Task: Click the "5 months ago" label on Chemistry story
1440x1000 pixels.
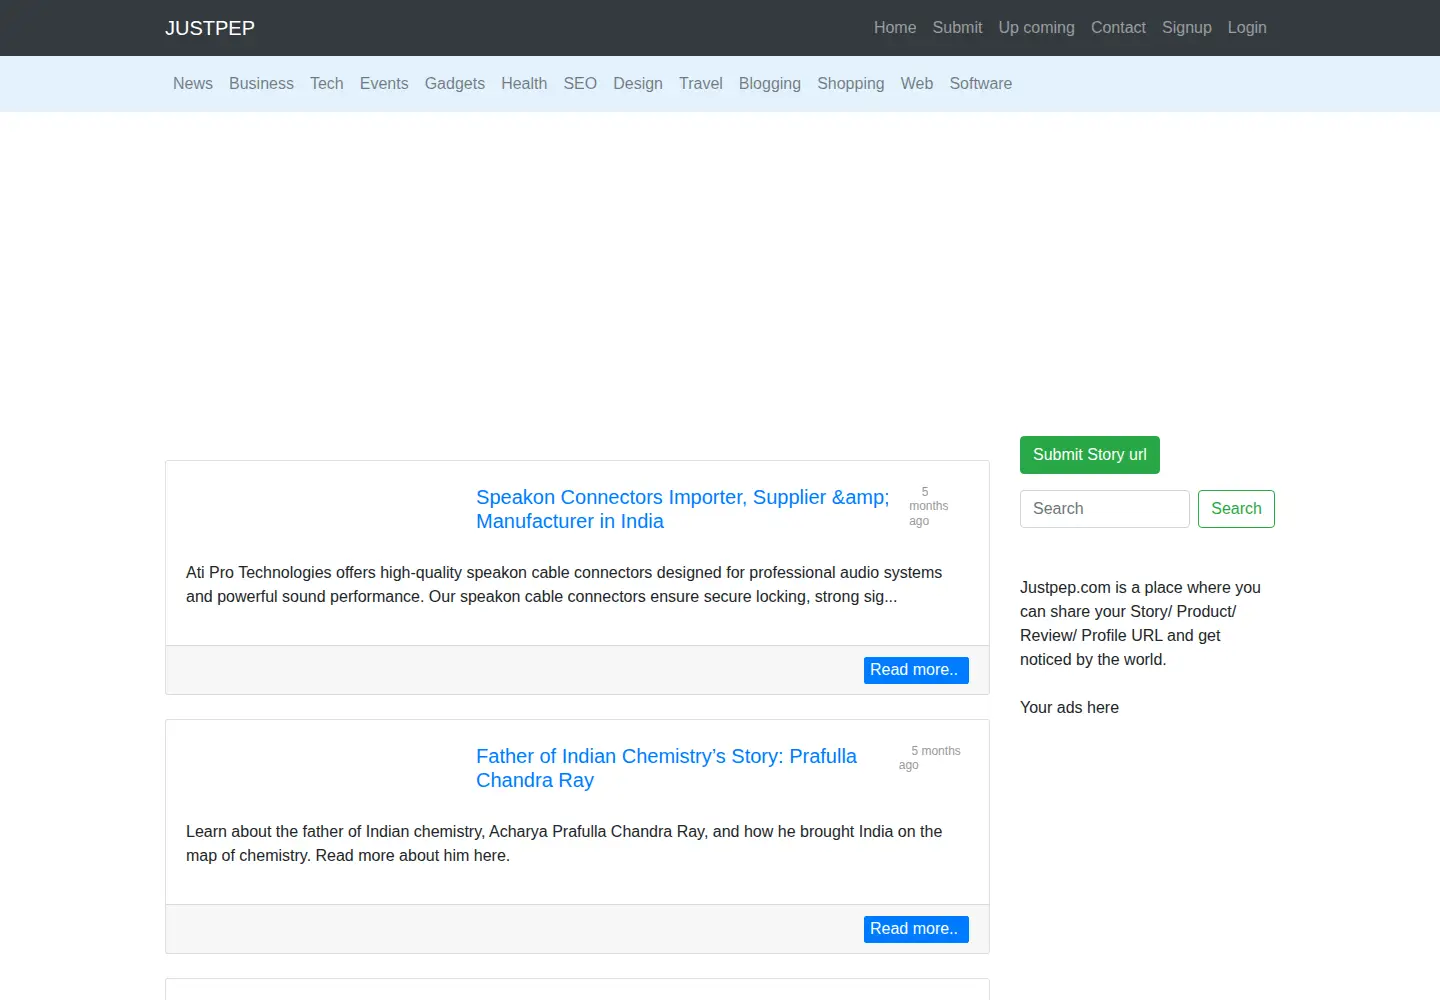Action: coord(929,758)
